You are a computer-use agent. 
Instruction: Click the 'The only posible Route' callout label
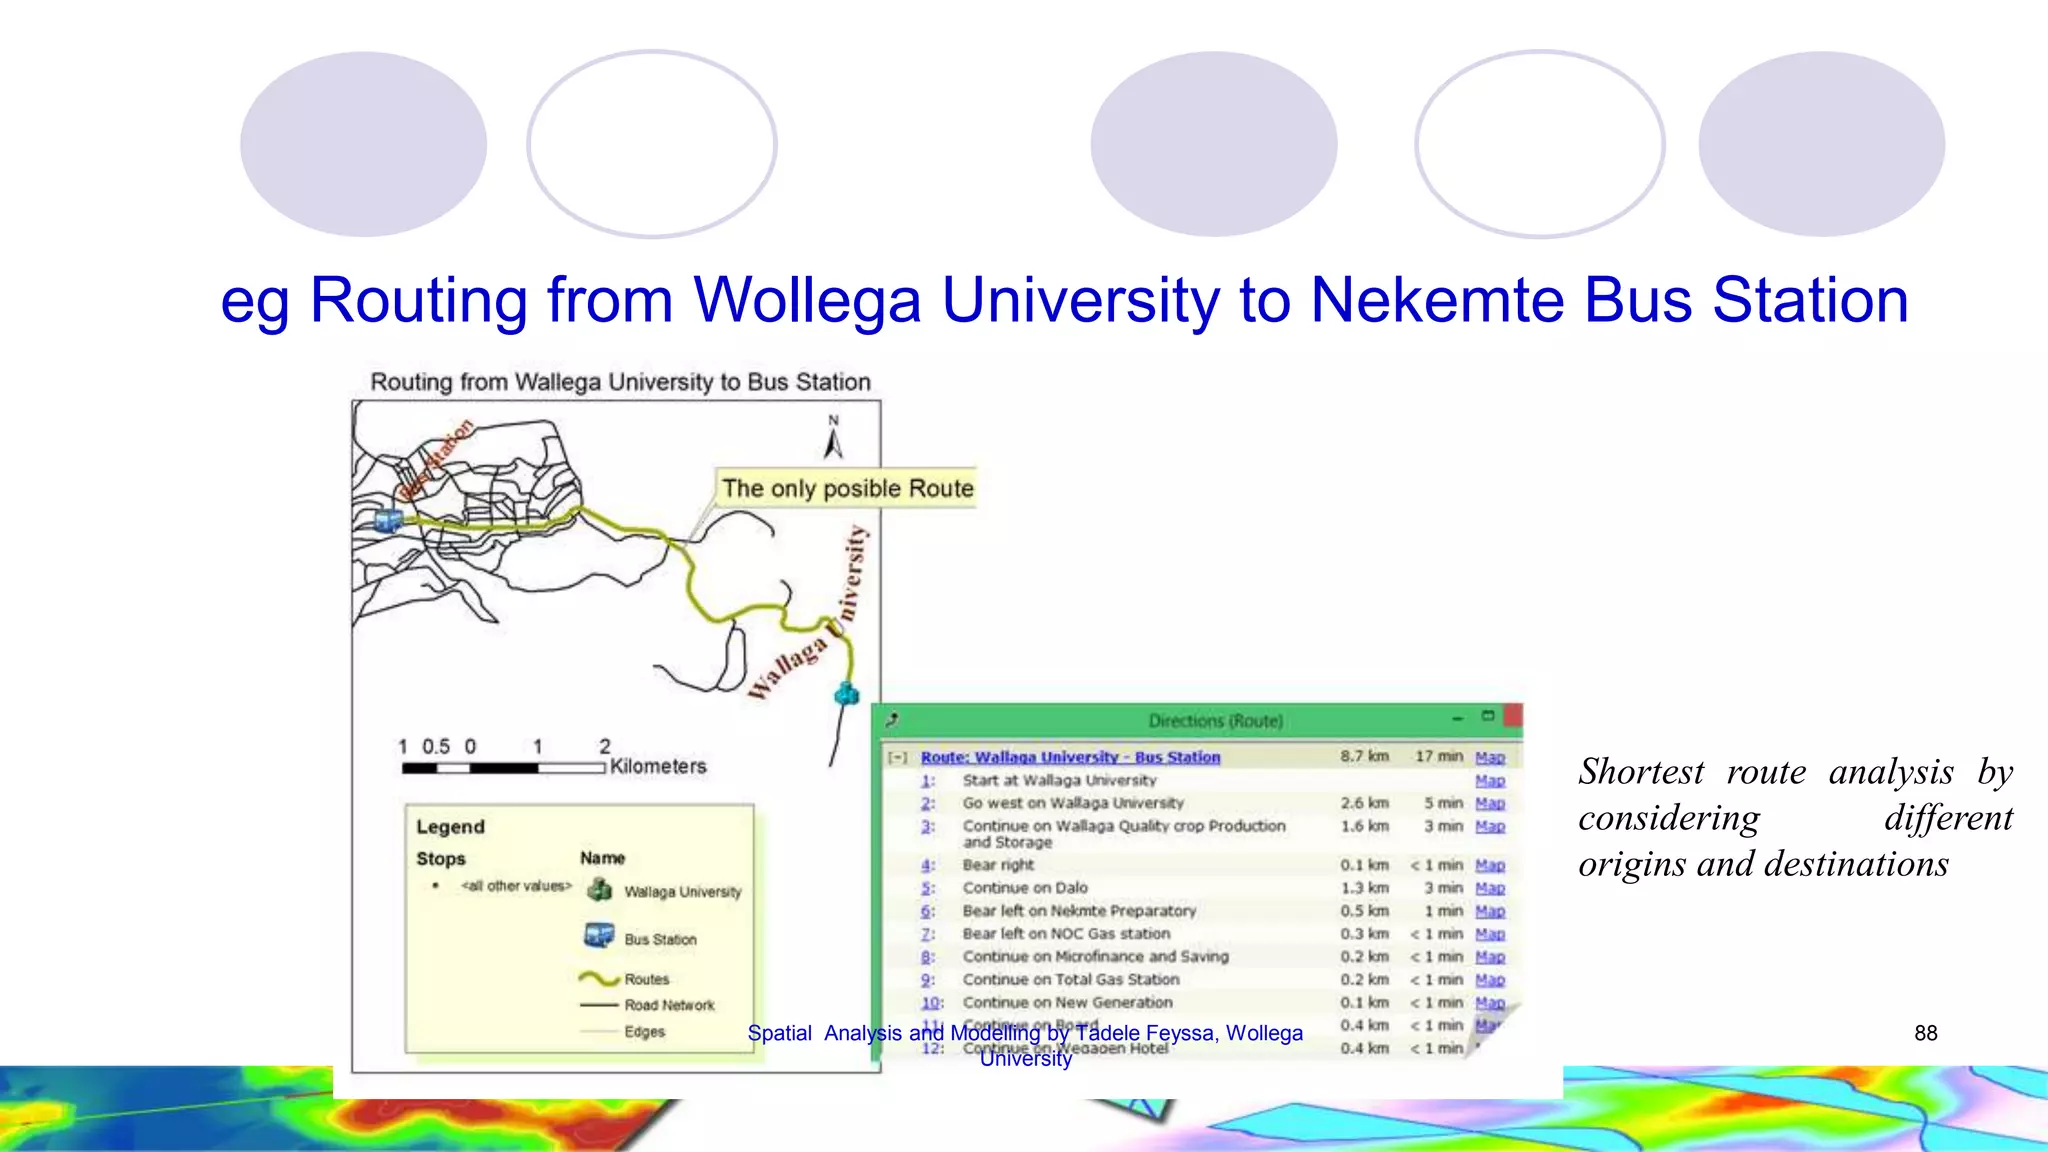pos(847,488)
